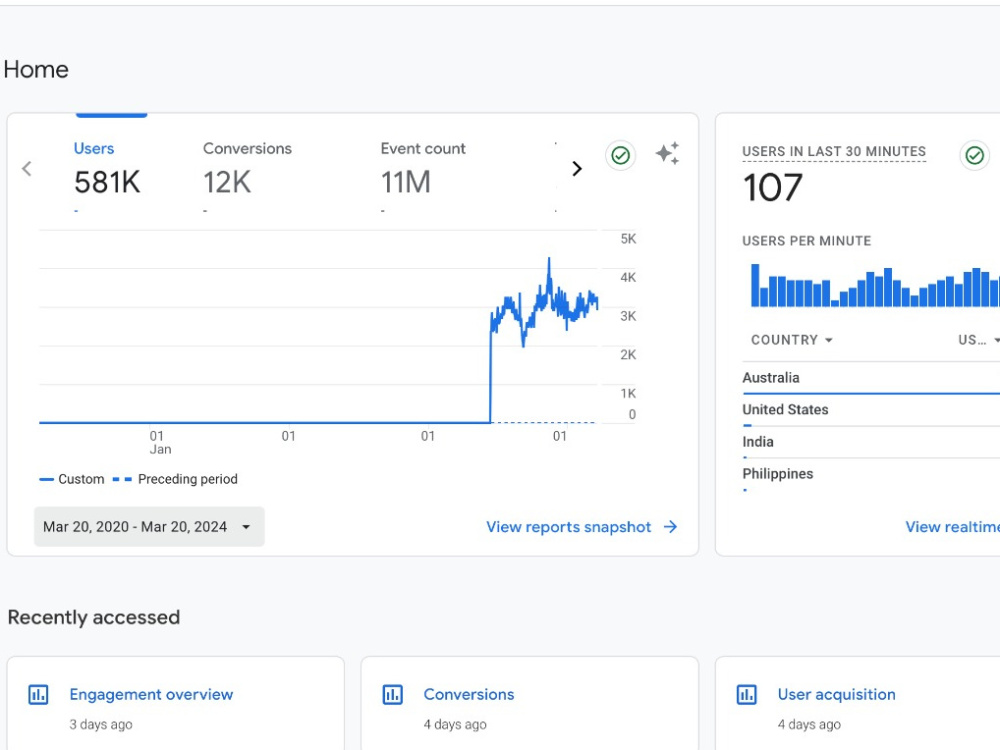Click the Home page heading
Image resolution: width=1000 pixels, height=750 pixels.
coord(36,70)
